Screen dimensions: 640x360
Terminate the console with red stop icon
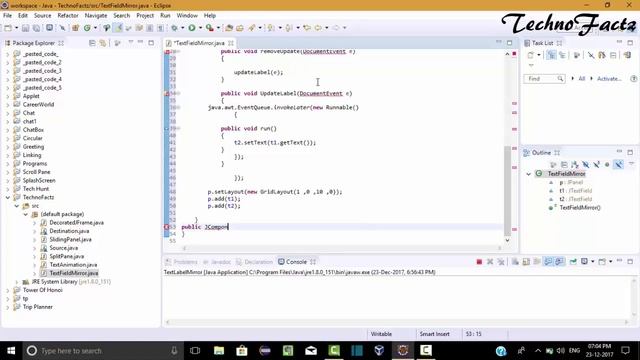(x=479, y=262)
